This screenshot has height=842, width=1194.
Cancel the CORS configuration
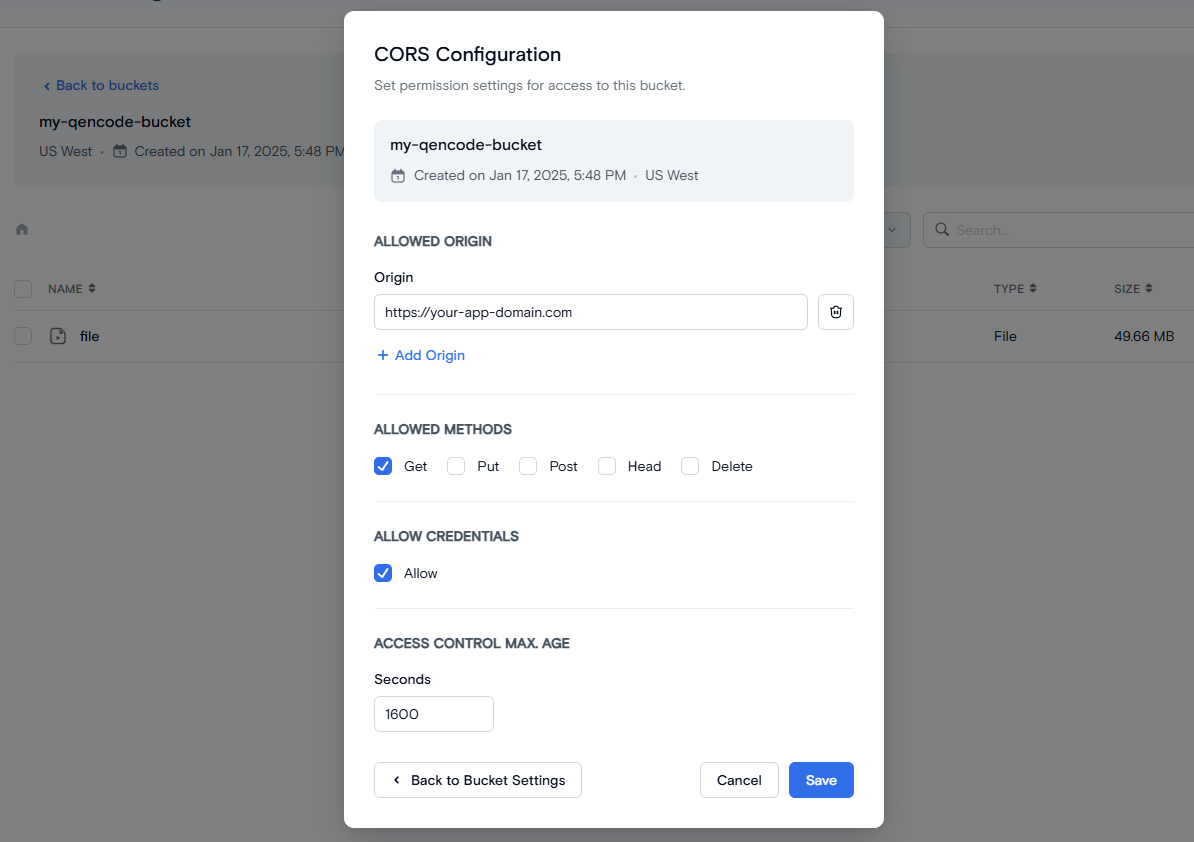point(739,780)
